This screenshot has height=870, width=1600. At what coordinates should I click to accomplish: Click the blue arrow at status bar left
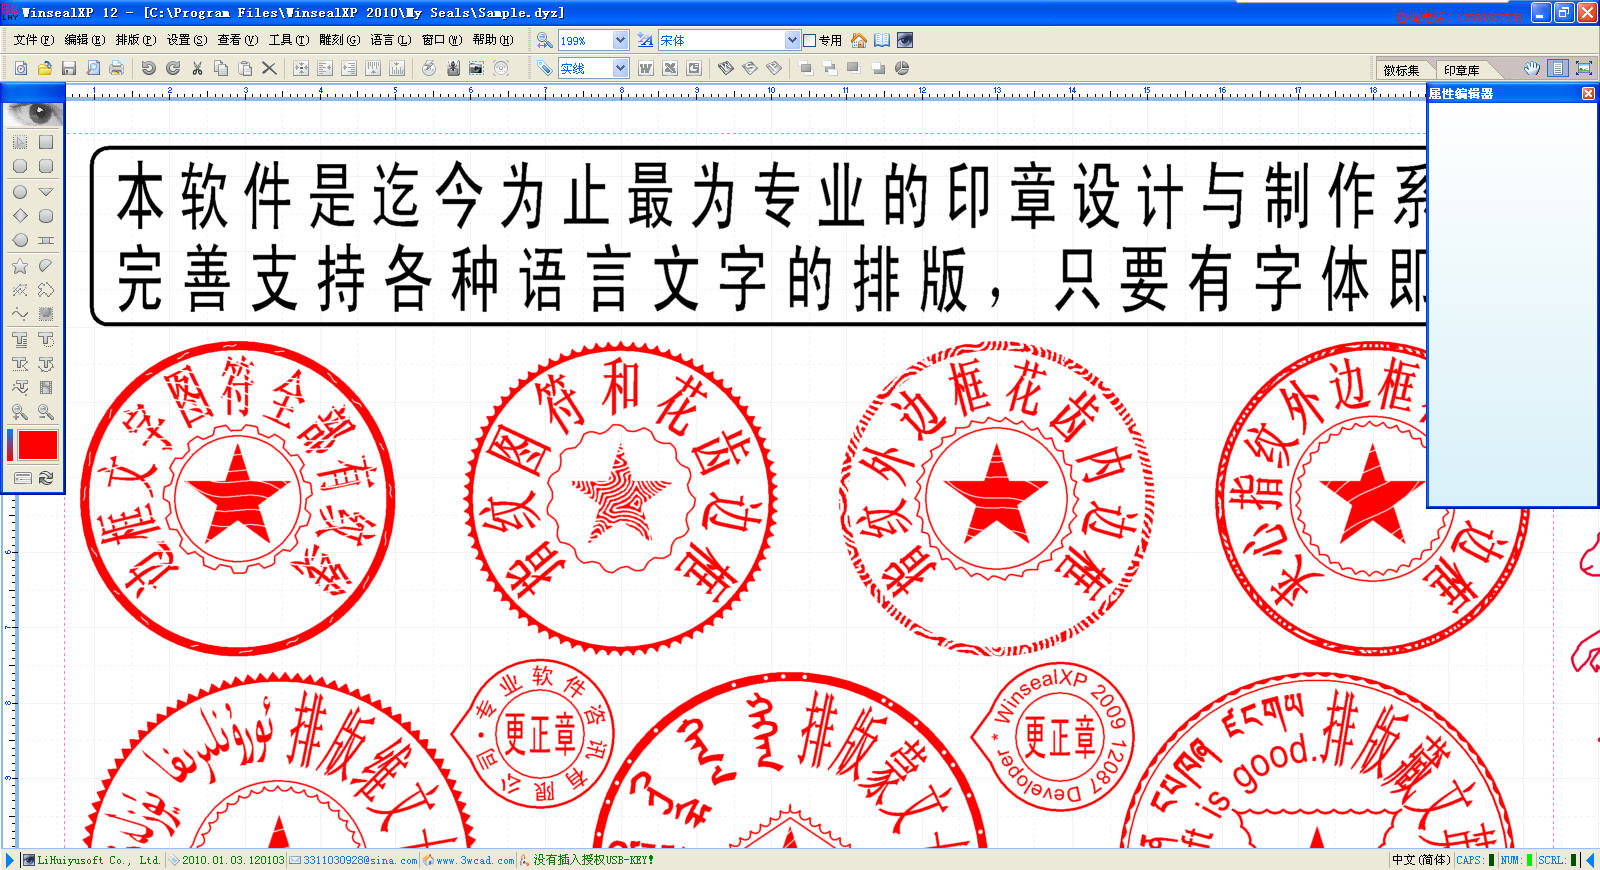pos(10,860)
